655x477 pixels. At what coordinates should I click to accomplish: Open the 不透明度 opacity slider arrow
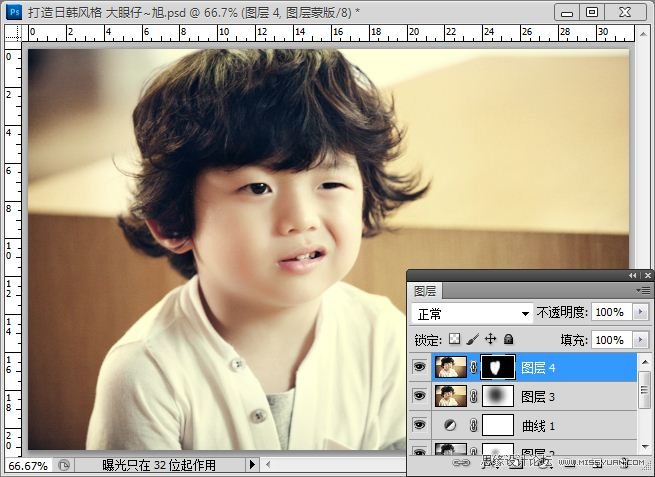[x=640, y=312]
